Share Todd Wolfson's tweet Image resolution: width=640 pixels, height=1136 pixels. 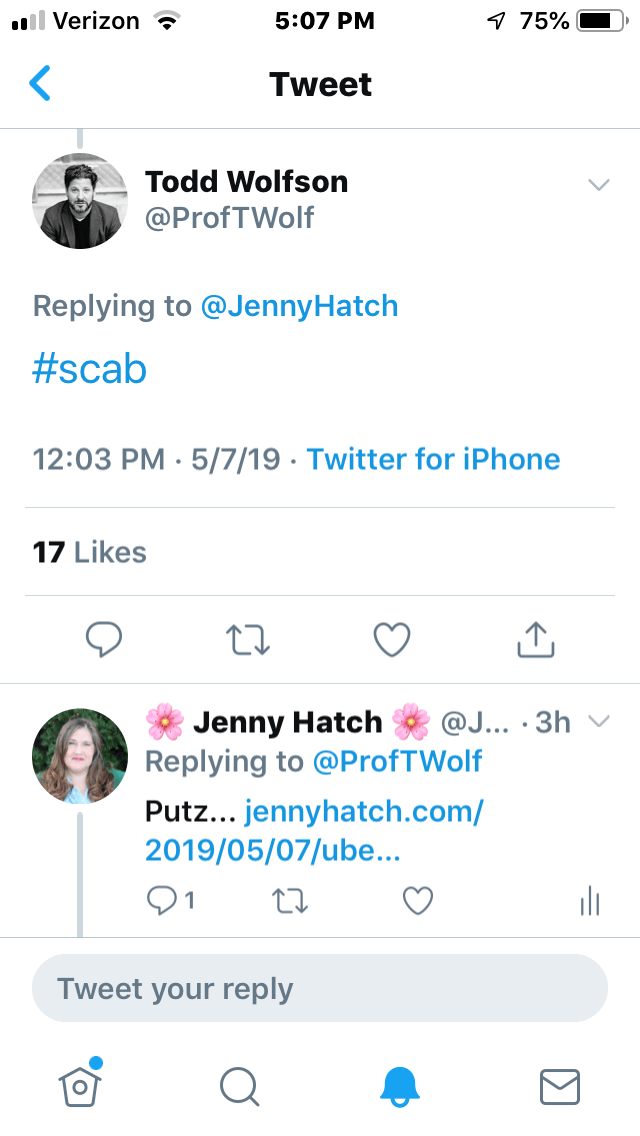point(535,639)
